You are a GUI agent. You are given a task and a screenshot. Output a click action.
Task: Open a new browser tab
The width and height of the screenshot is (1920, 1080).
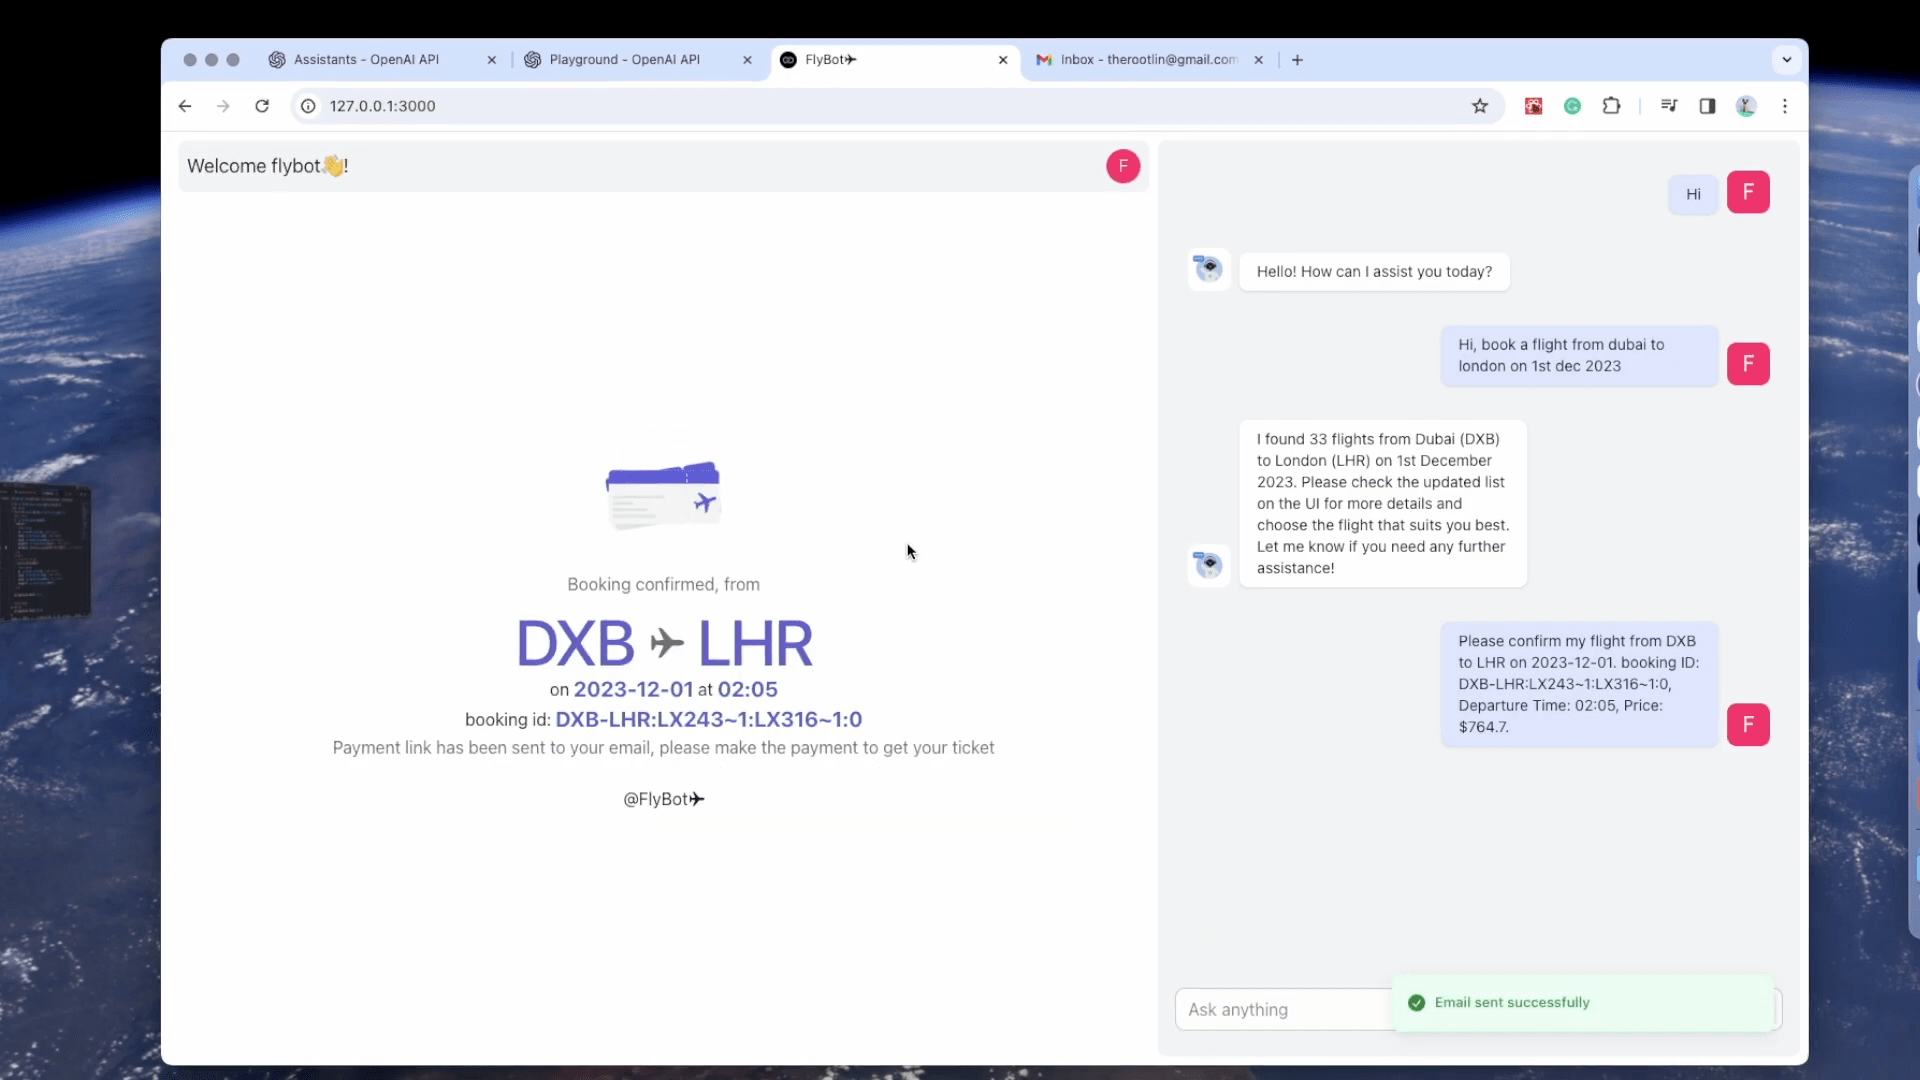pos(1297,60)
